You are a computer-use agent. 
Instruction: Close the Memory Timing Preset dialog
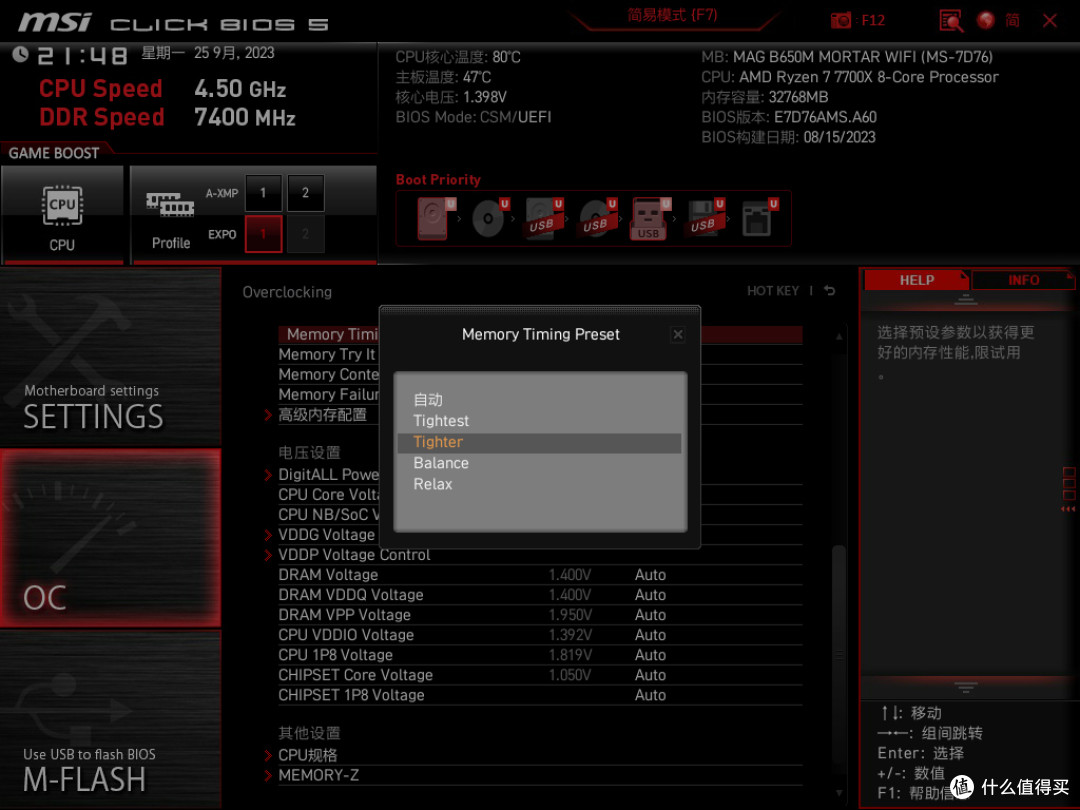[678, 334]
